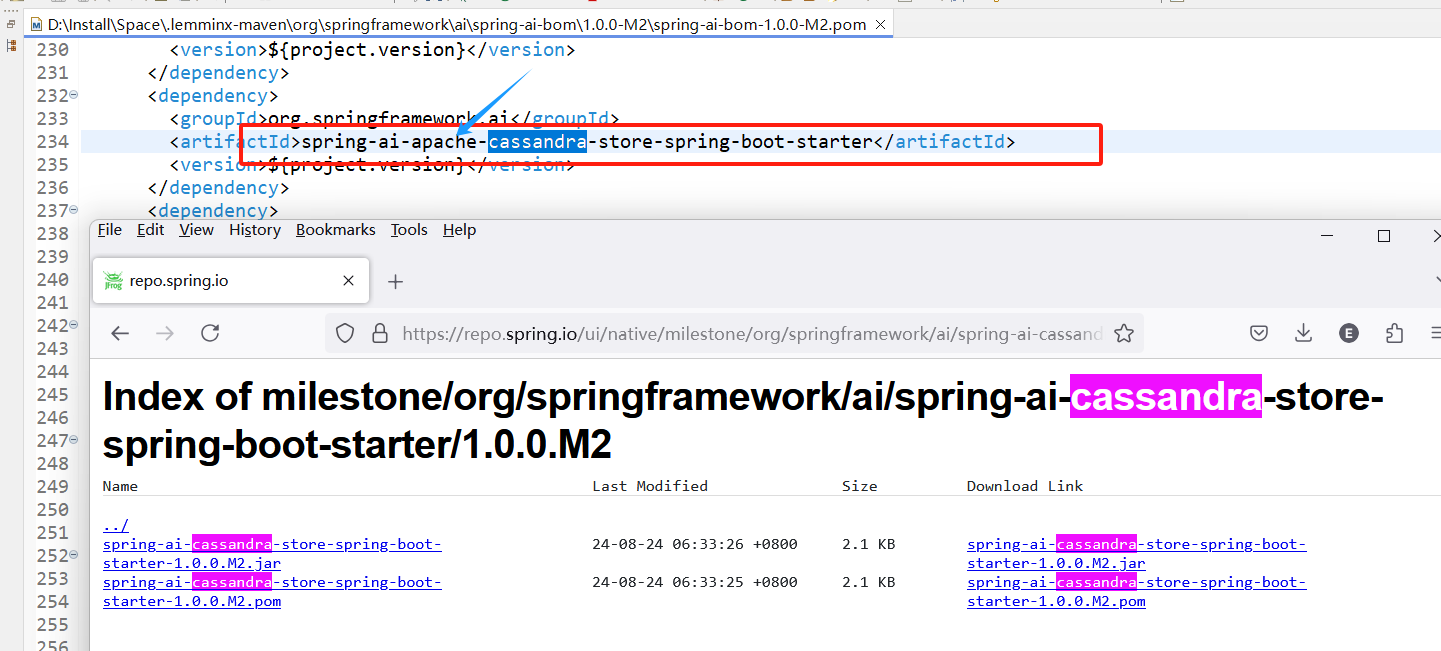Click the restore icon in Eclipse's left strip
This screenshot has height=651, width=1441.
tap(12, 24)
